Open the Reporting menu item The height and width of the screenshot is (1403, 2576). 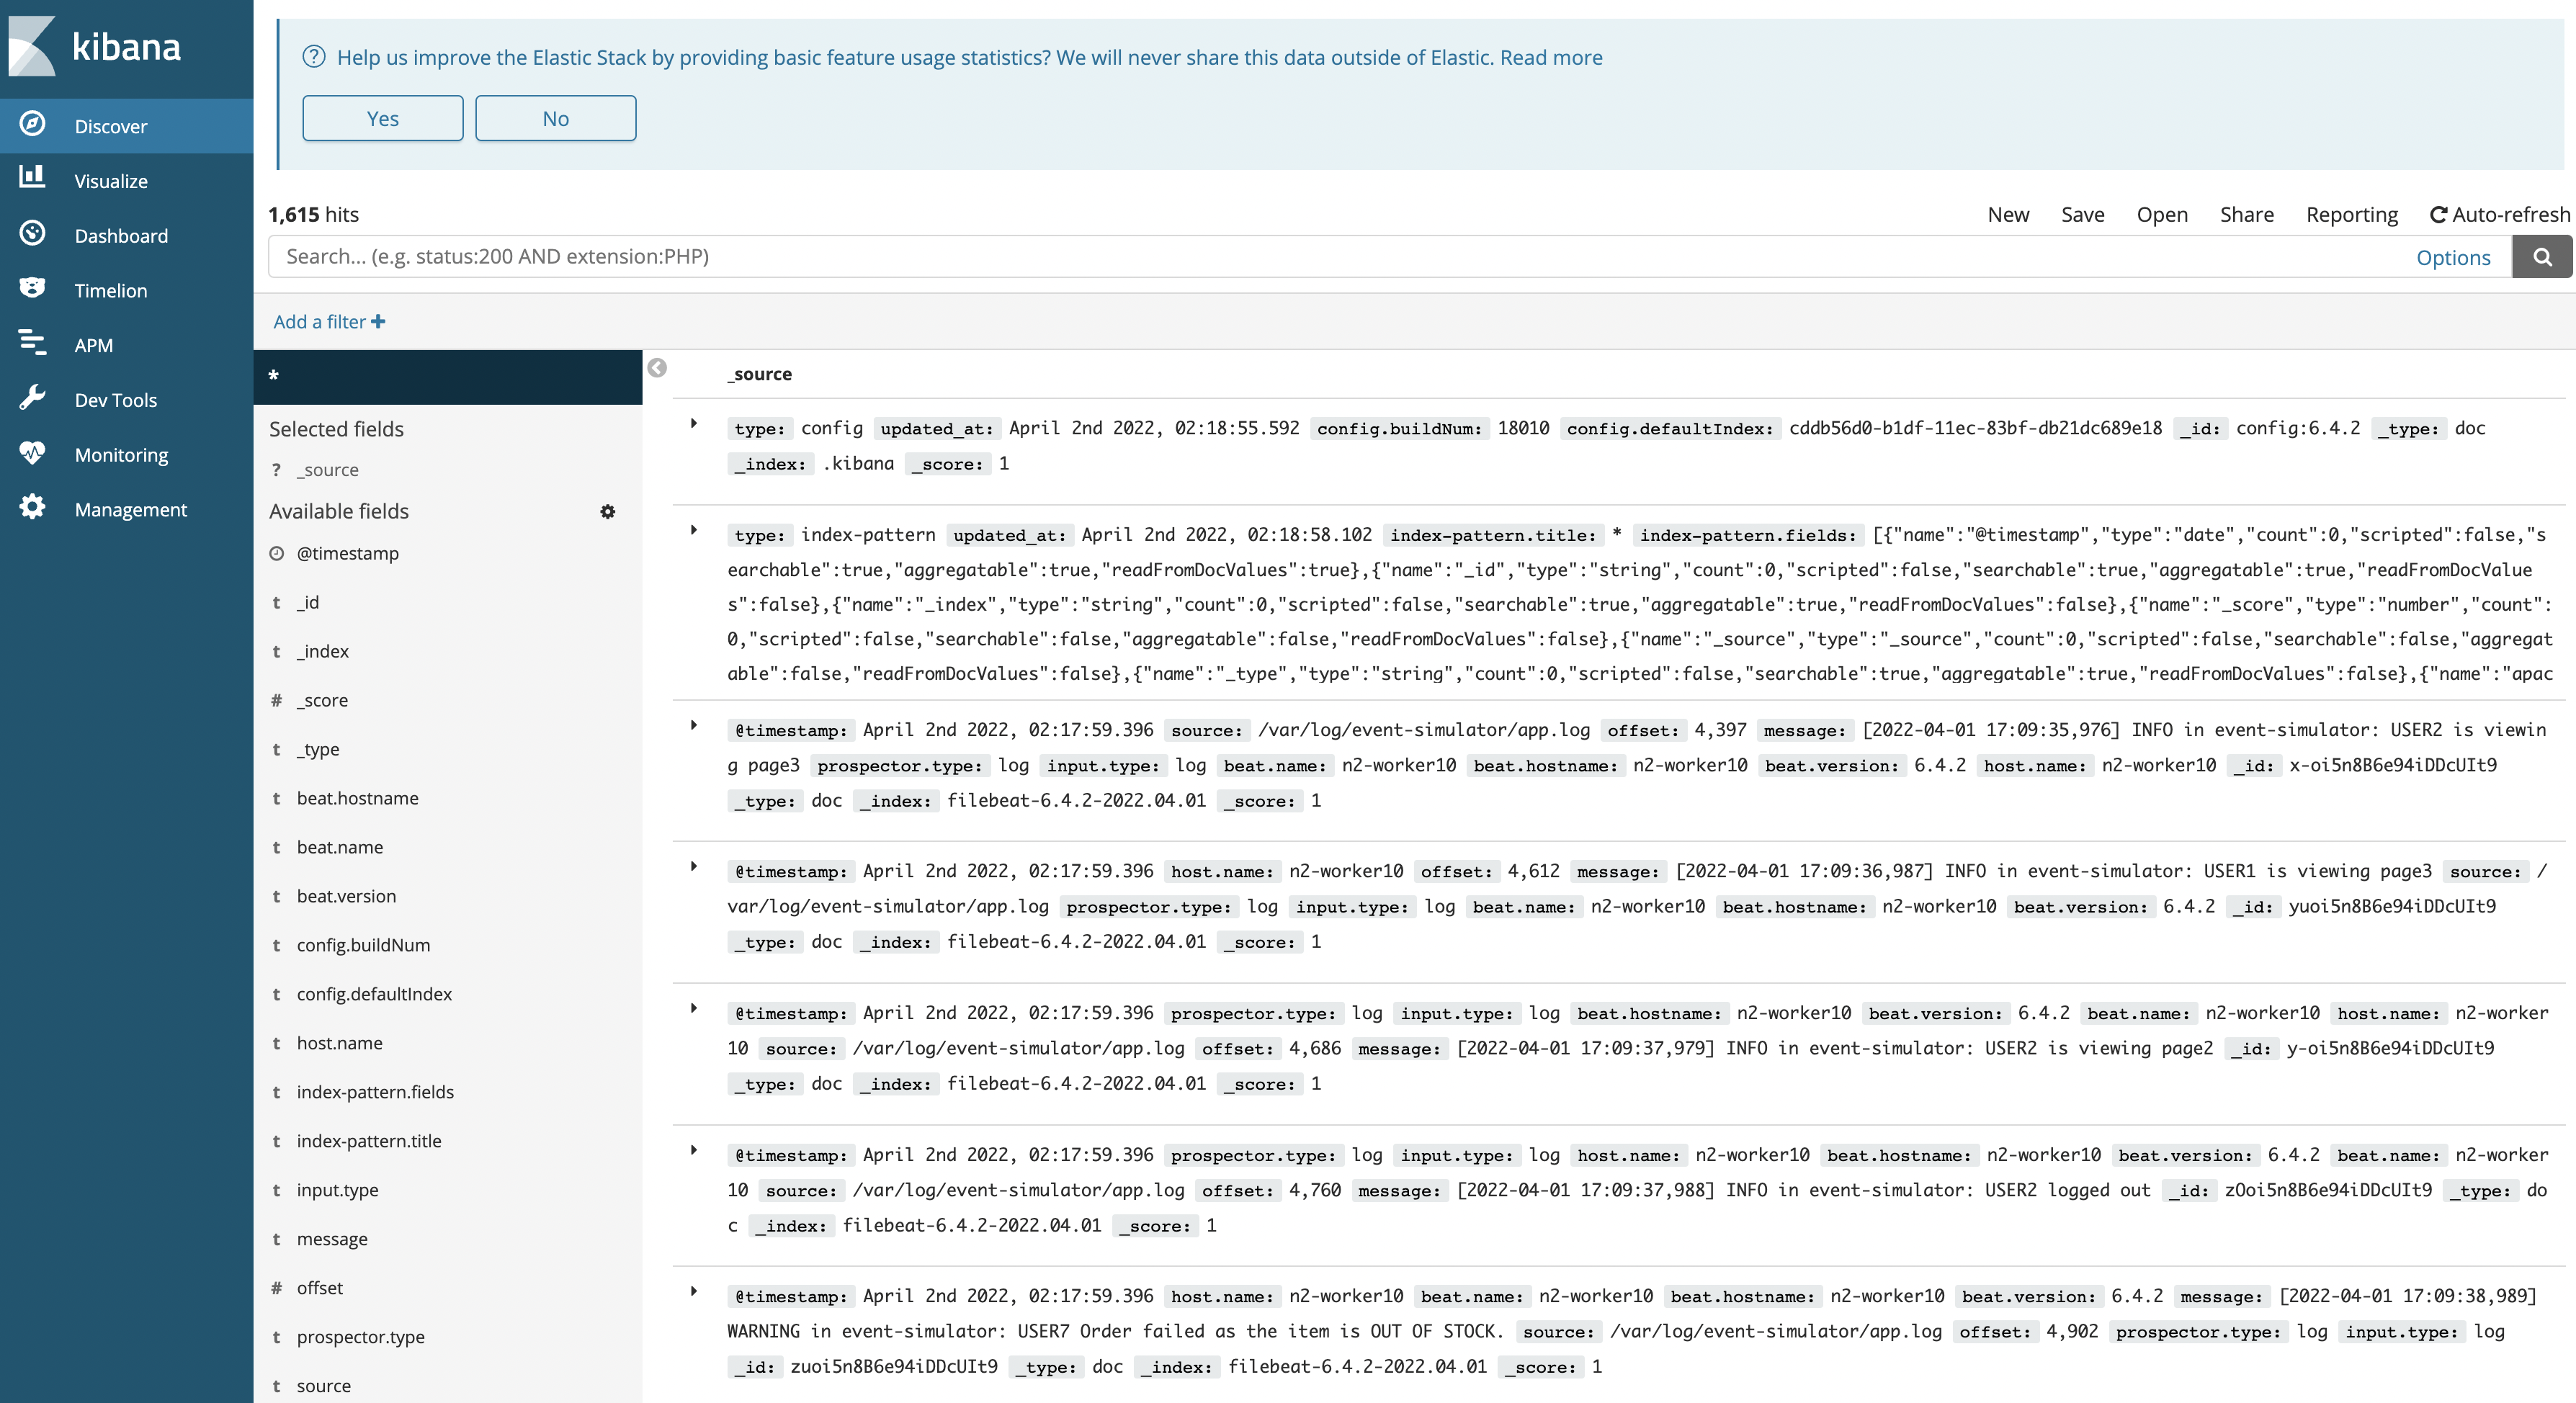point(2351,214)
